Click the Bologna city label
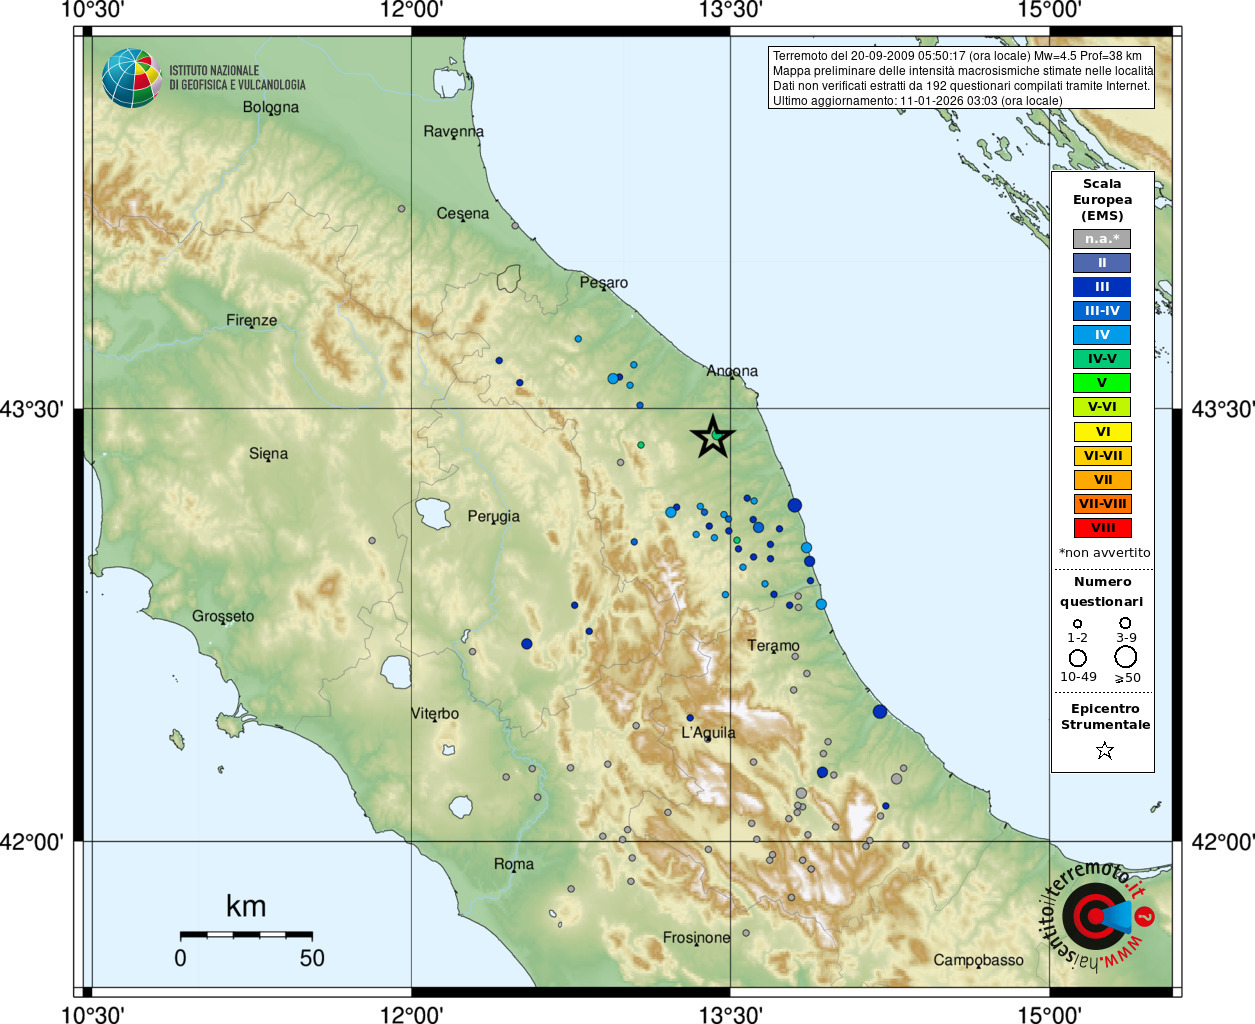The image size is (1255, 1024). tap(271, 107)
